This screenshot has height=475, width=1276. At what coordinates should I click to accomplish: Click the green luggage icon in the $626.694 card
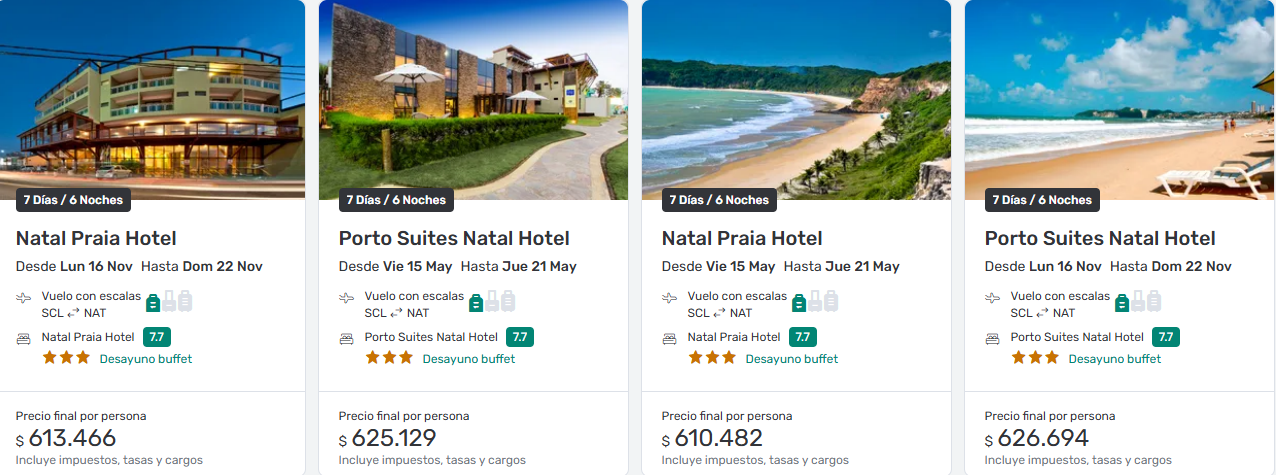coord(1123,302)
